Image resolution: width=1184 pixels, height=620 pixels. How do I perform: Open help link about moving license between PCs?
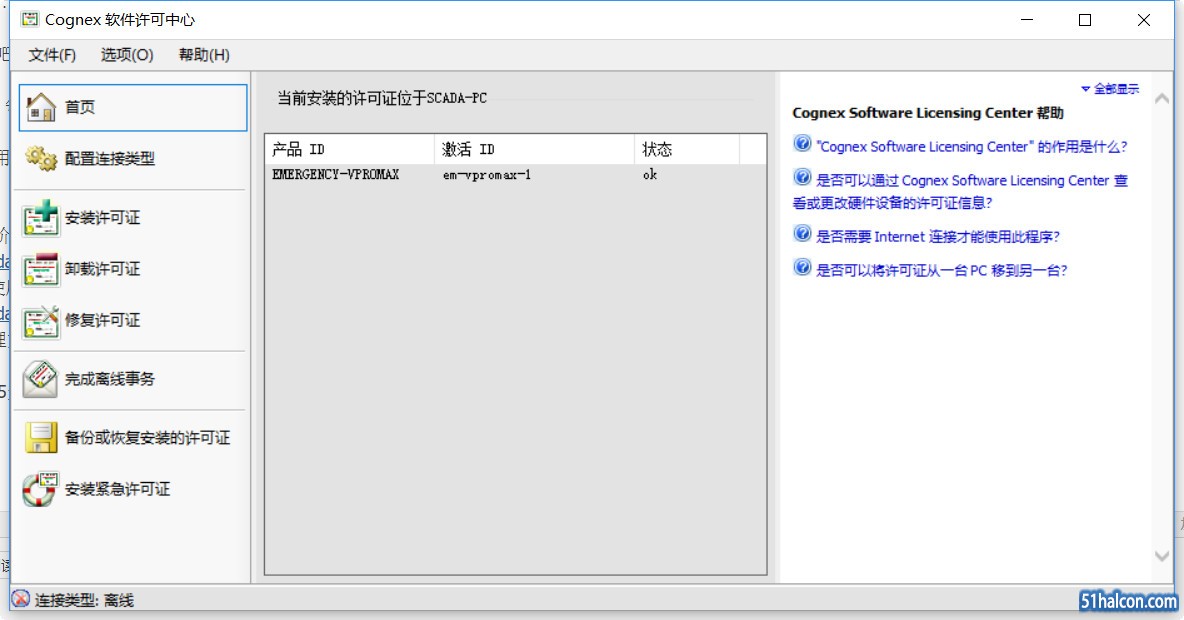[x=942, y=270]
